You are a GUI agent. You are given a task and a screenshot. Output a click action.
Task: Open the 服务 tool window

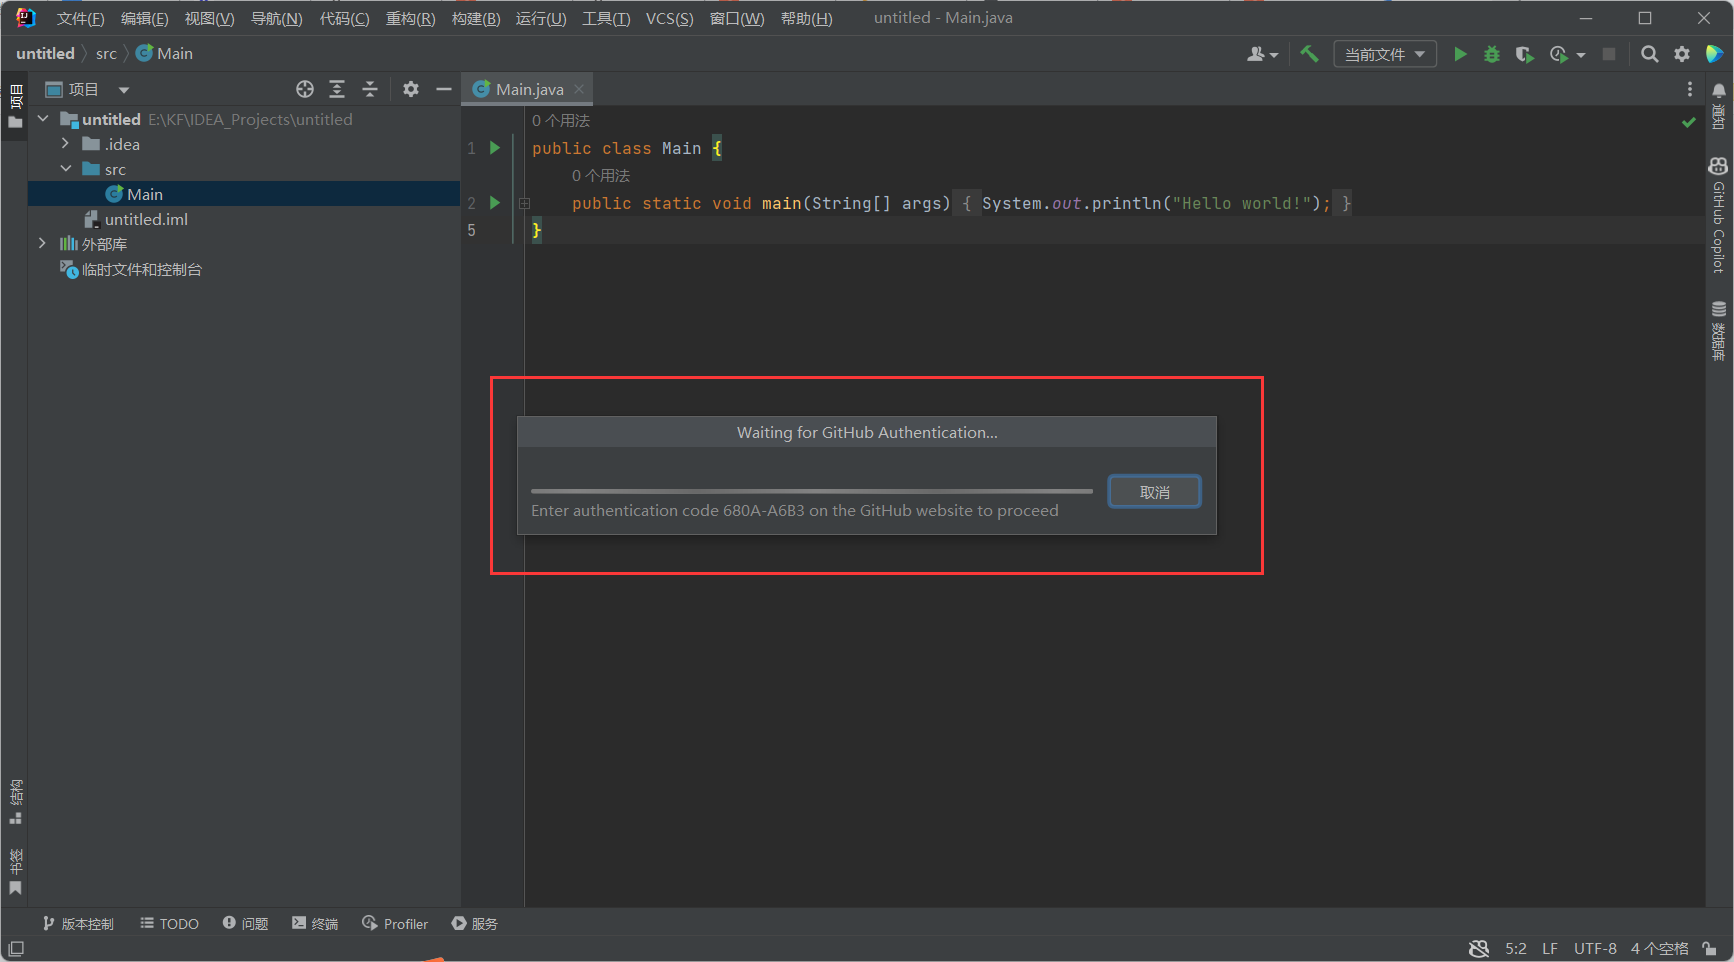pos(474,923)
